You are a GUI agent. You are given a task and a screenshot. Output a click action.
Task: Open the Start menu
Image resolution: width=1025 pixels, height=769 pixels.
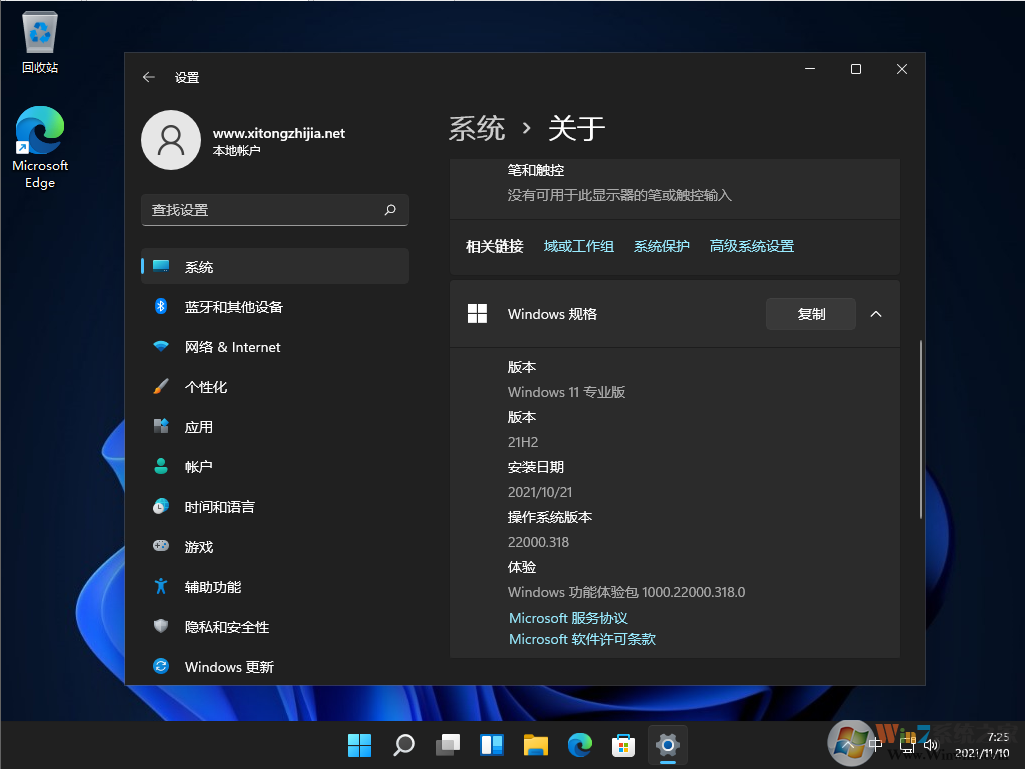tap(359, 745)
